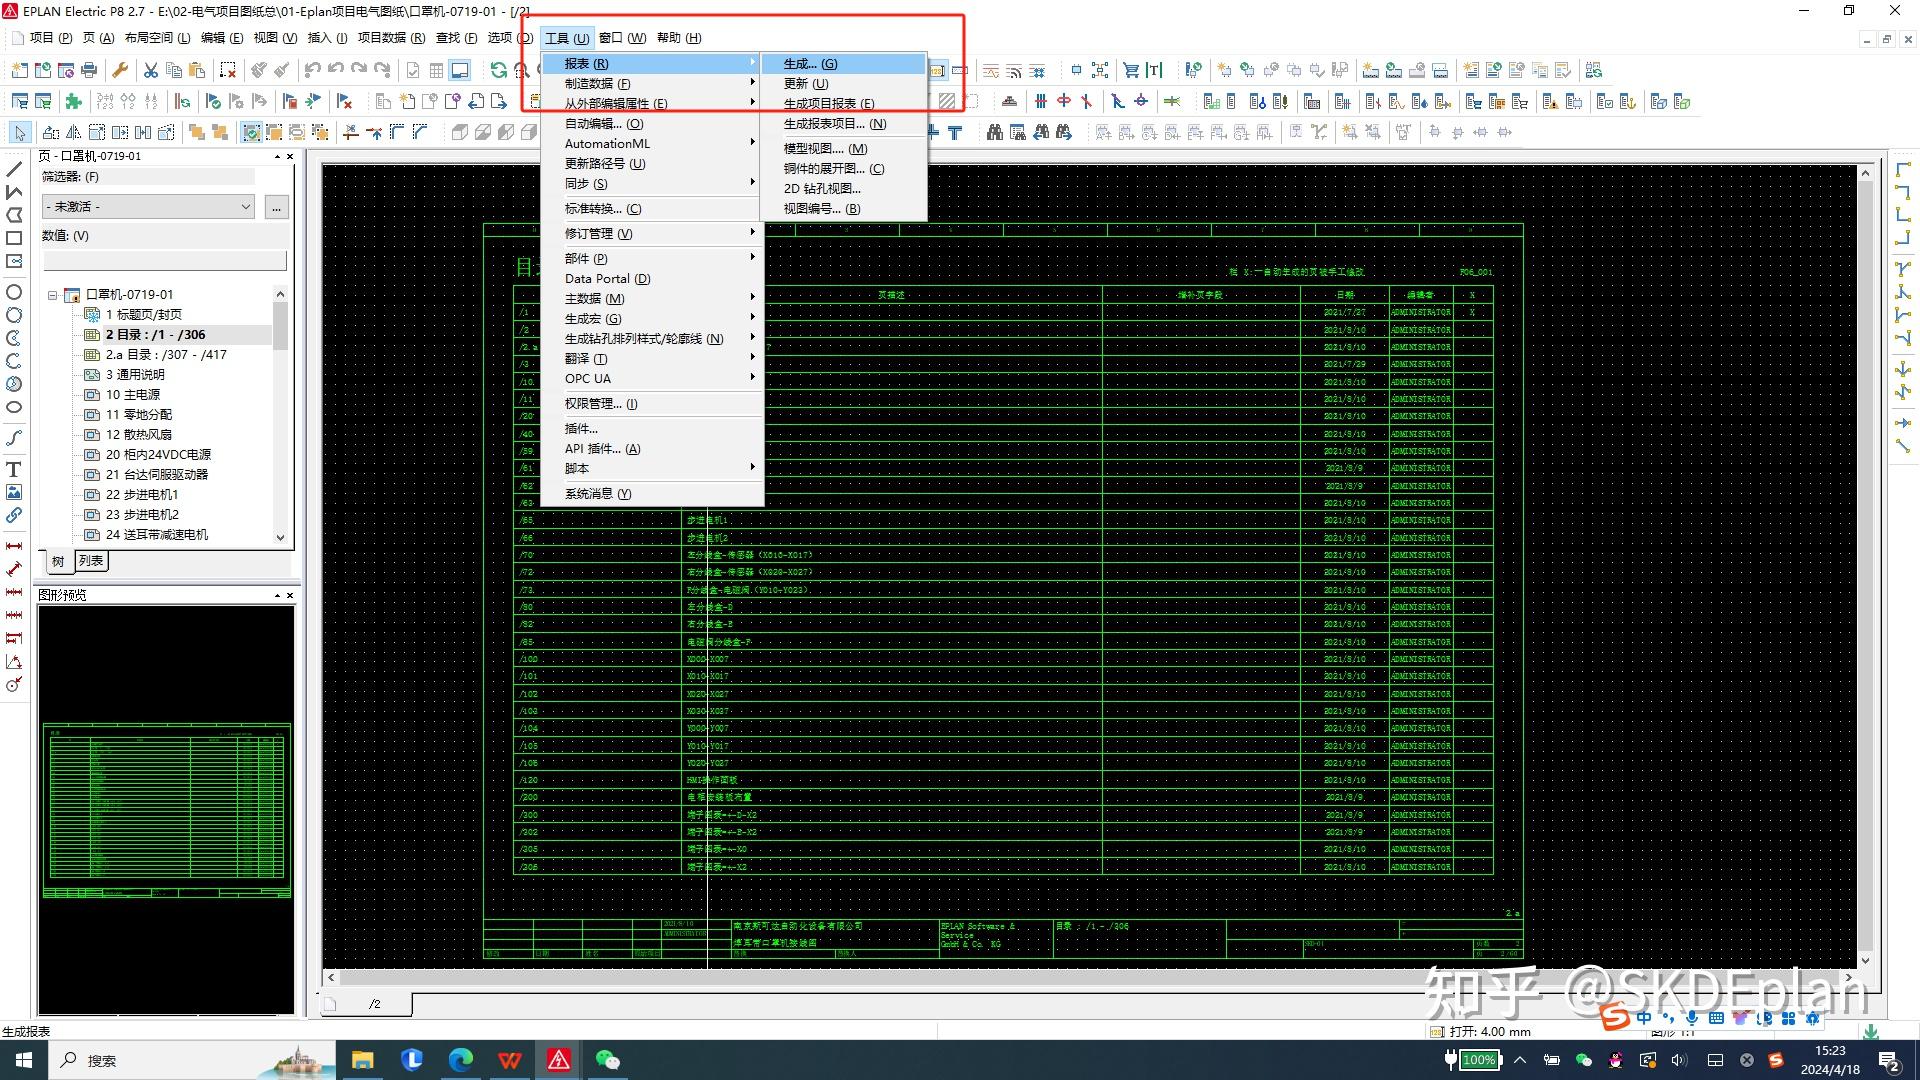The width and height of the screenshot is (1920, 1080).
Task: Close the page navigator panel
Action: [x=291, y=156]
